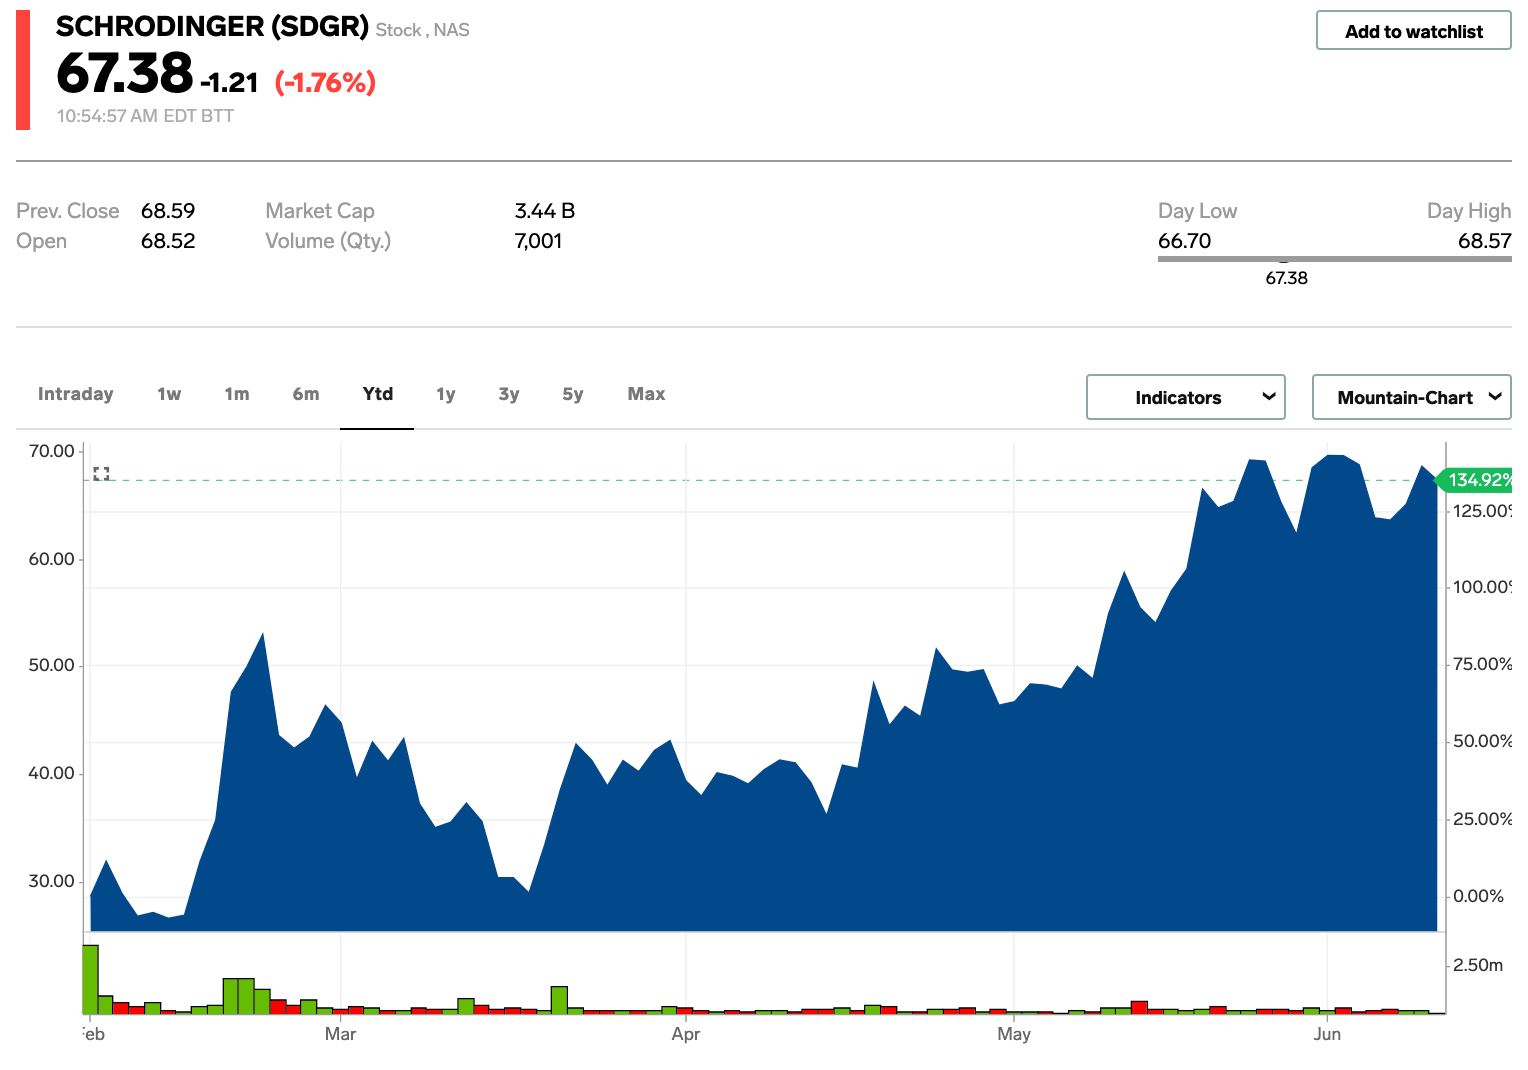Click the Volume value 7,001

[538, 241]
